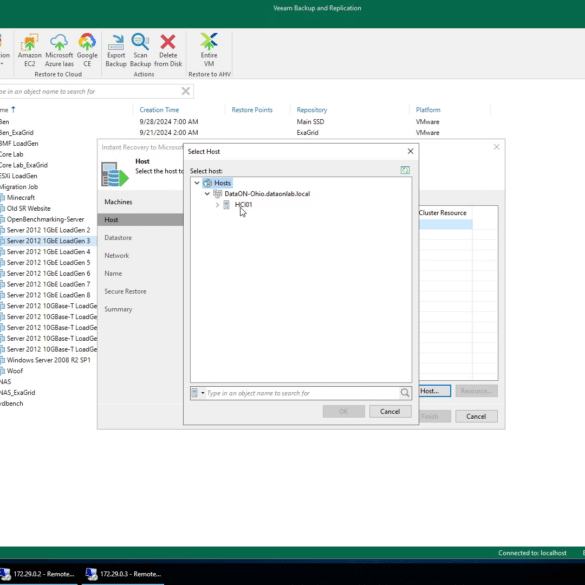Click the Instant Recovery wizard icon
The width and height of the screenshot is (585, 585).
click(x=115, y=174)
